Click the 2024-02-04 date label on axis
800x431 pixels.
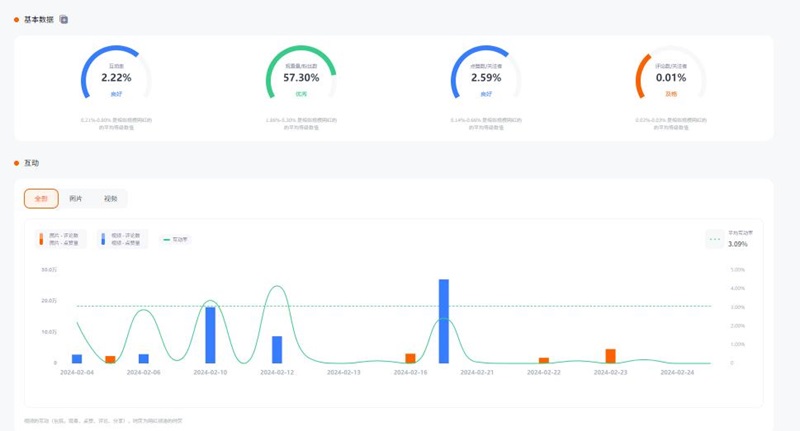click(x=77, y=372)
